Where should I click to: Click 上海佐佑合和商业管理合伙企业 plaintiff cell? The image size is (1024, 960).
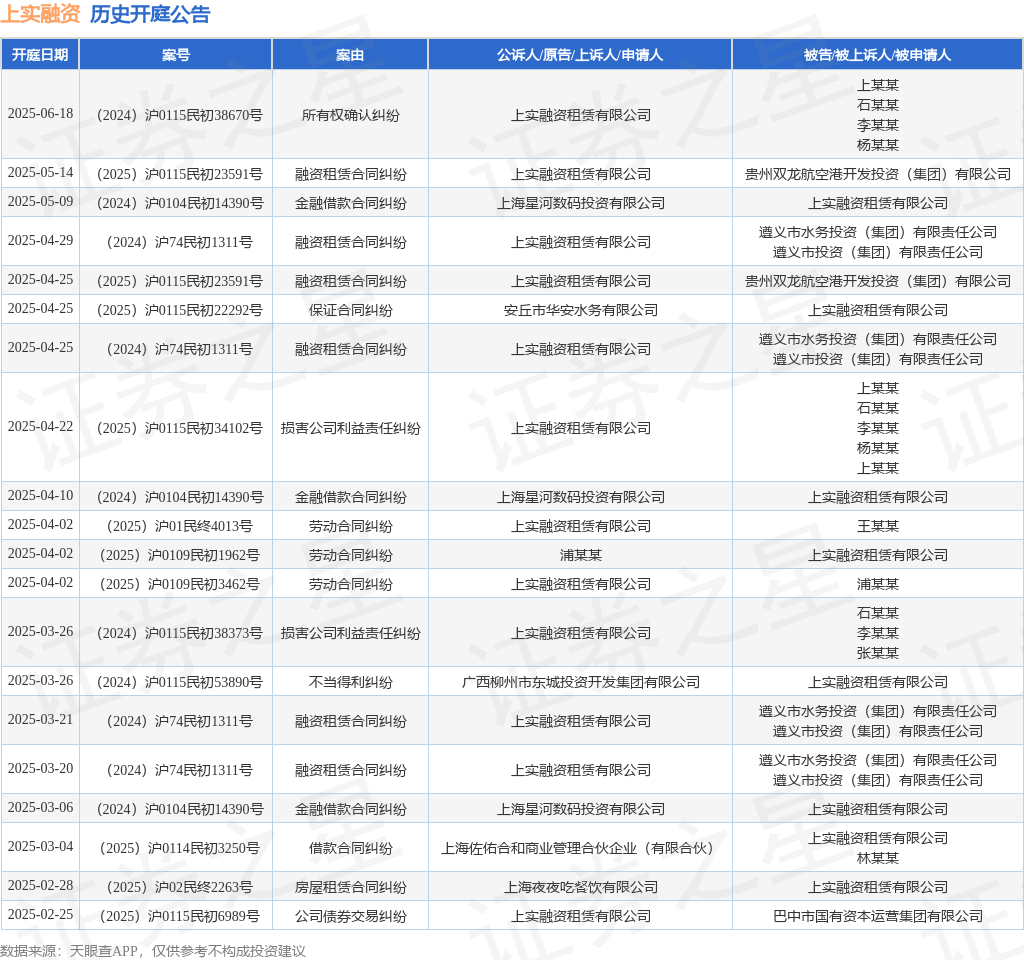tap(578, 848)
